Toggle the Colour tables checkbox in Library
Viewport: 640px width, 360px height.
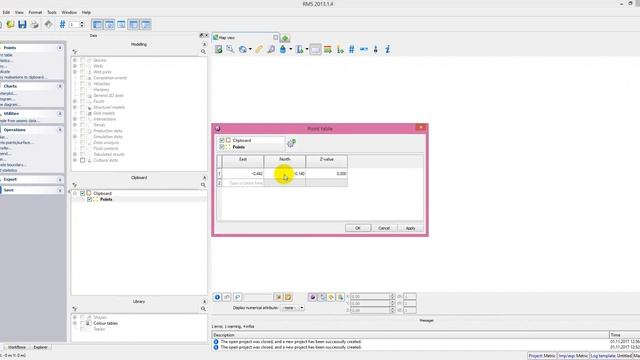82,323
